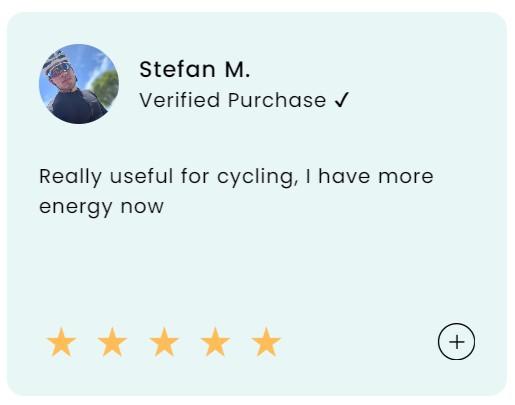Expand the review with plus icon
515x405 pixels.
[456, 342]
